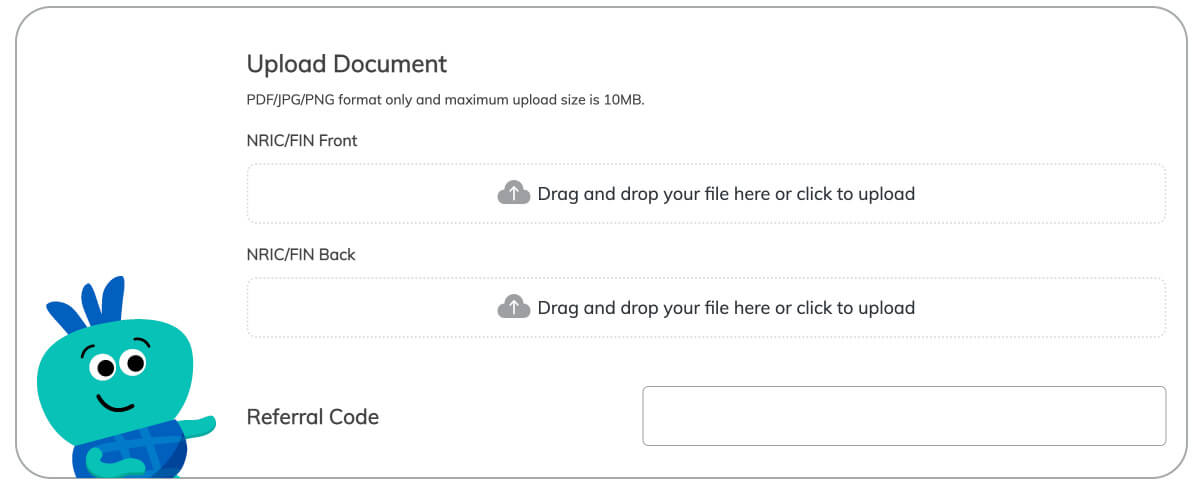Click the mascot's eyes
This screenshot has width=1200, height=497.
coord(118,362)
